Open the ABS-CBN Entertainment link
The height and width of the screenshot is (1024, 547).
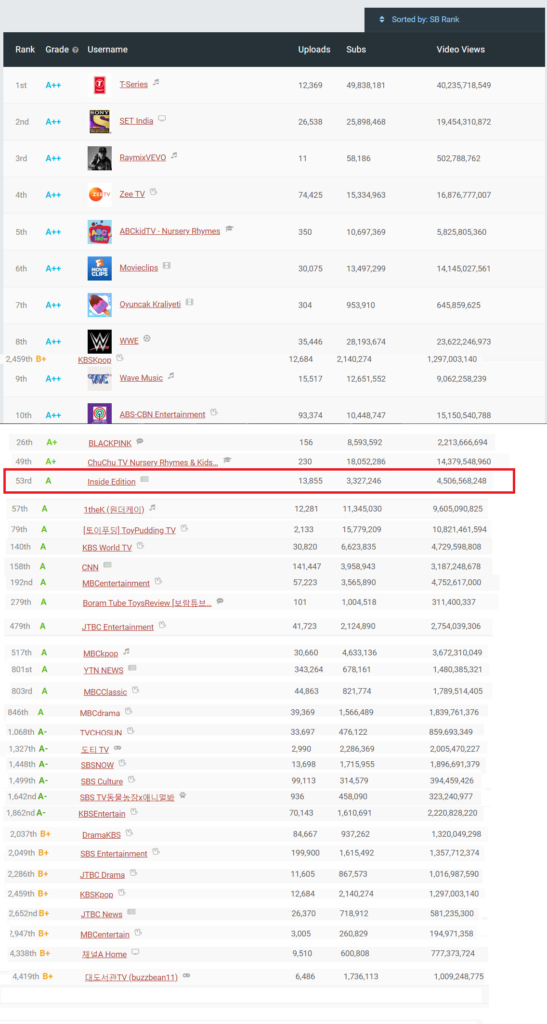[163, 414]
